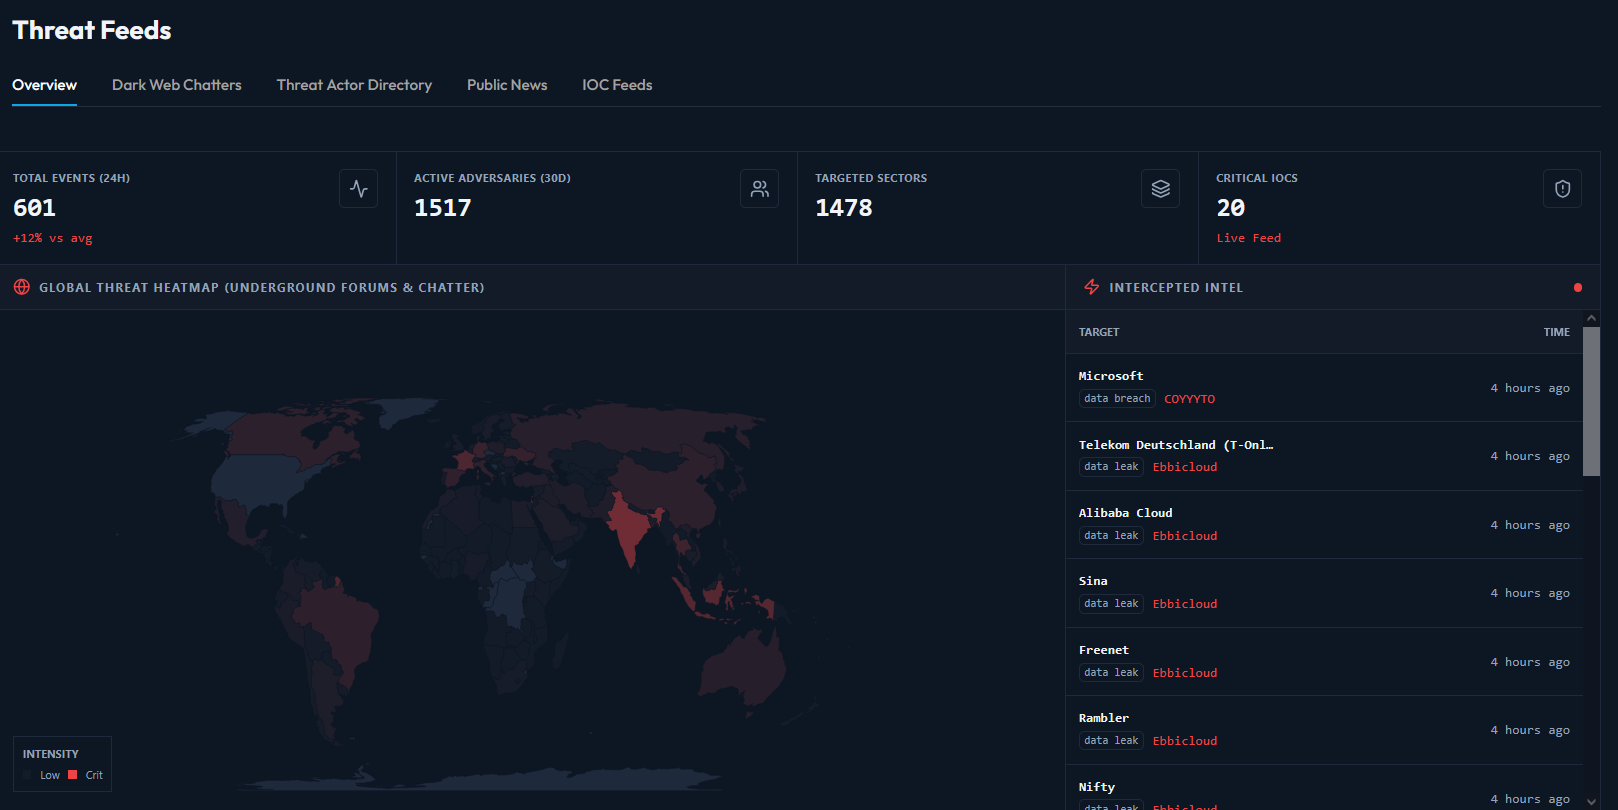Click Ebbicloud actor link under Sina

[x=1185, y=604]
